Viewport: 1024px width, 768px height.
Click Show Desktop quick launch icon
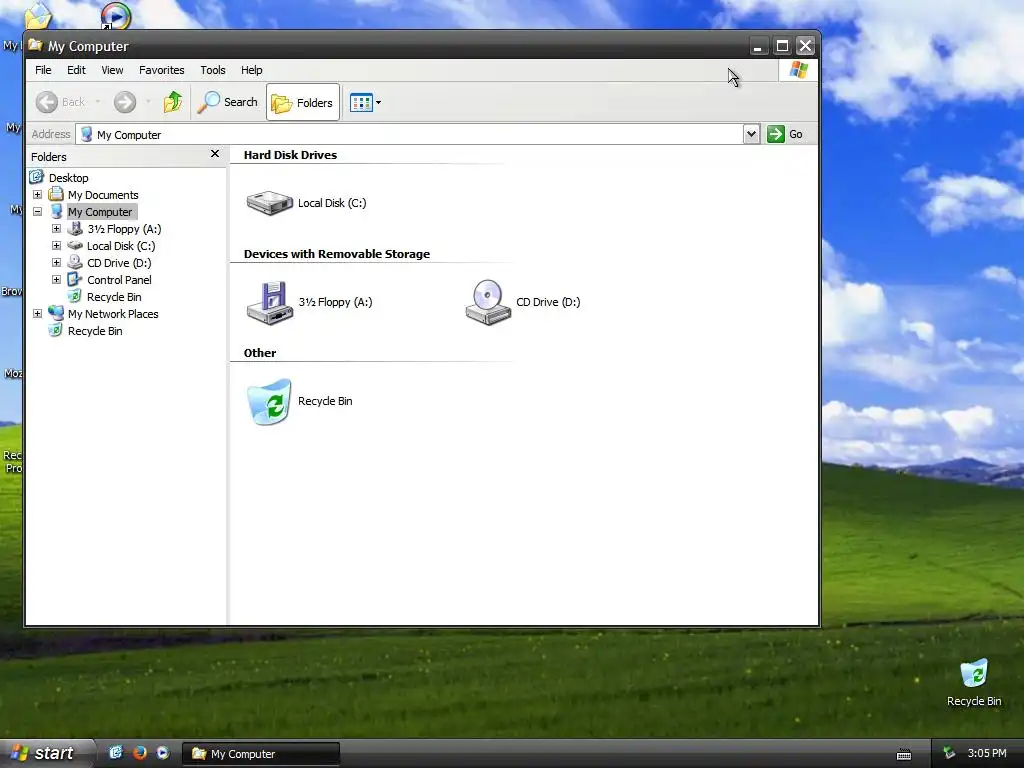116,753
